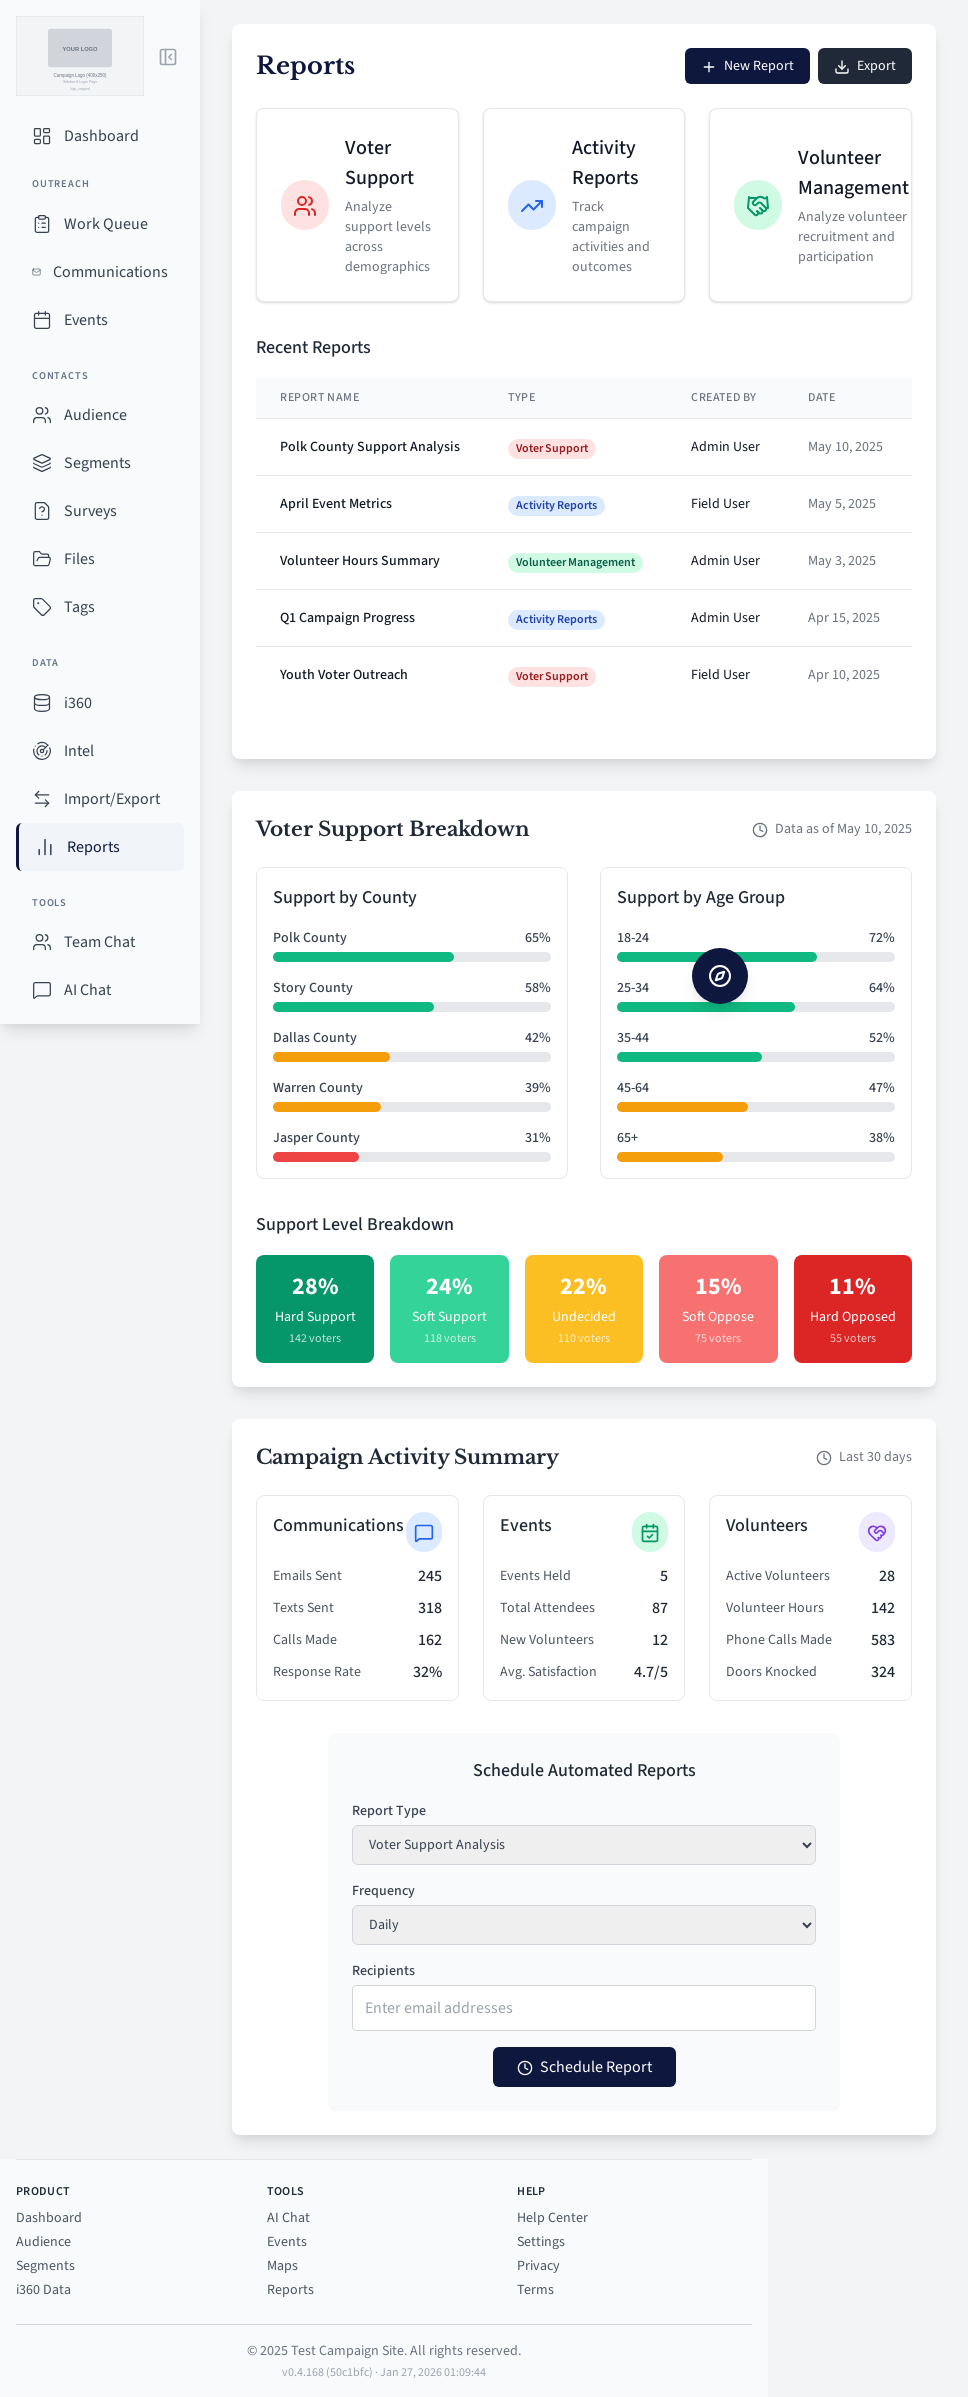Click the Communications chat bubble icon
Screen dimensions: 968x2397
click(x=424, y=1532)
